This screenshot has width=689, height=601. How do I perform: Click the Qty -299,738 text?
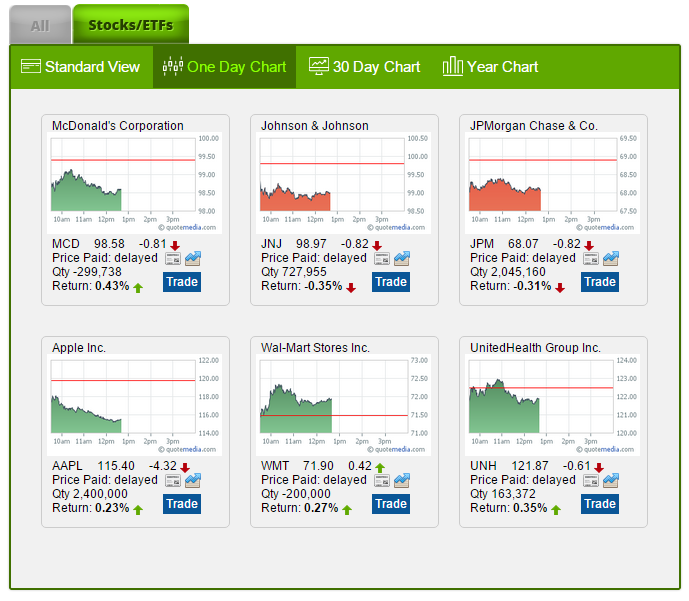(x=87, y=272)
